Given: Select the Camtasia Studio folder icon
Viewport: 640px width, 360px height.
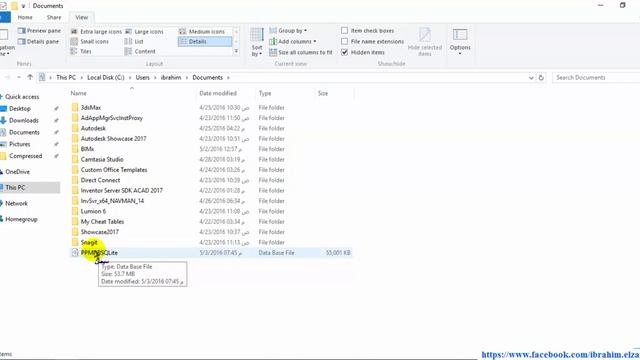Looking at the screenshot, I should tap(75, 159).
